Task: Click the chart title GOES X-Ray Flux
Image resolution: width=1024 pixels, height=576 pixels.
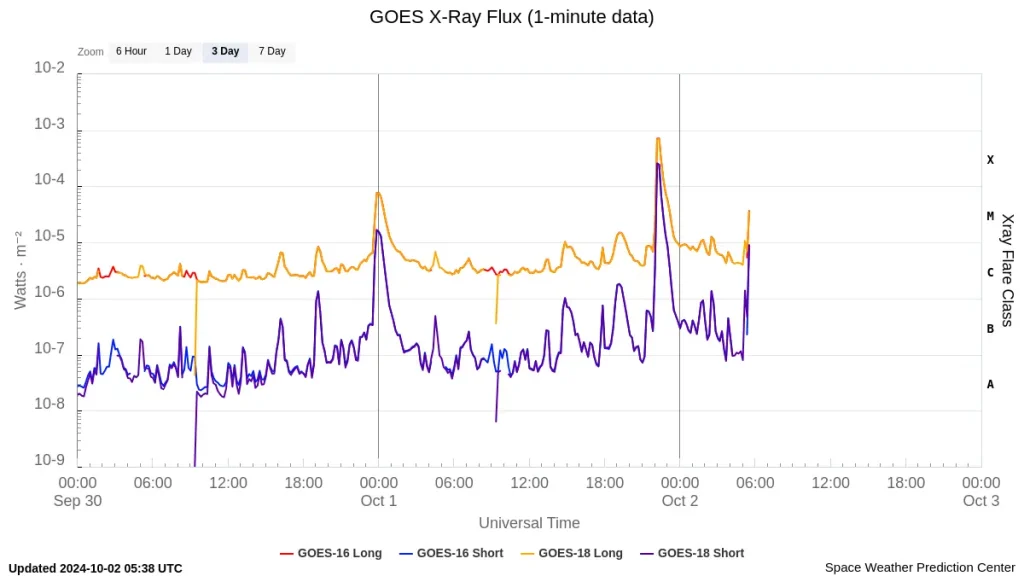Action: pos(512,17)
